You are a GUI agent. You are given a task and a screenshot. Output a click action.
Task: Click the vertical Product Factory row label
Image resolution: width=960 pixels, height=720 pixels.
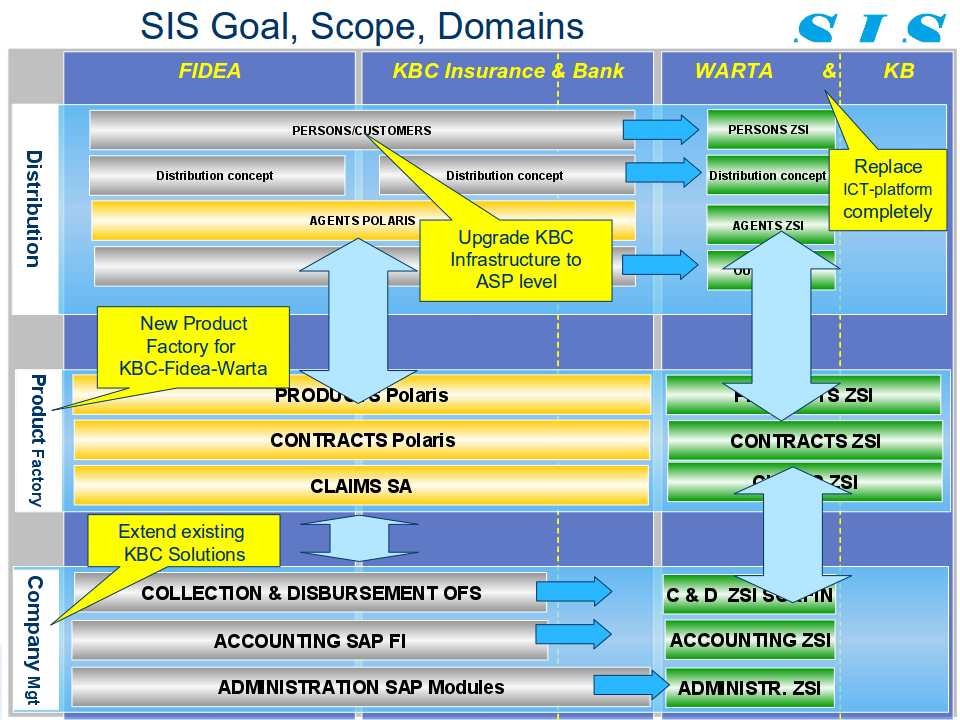[37, 441]
